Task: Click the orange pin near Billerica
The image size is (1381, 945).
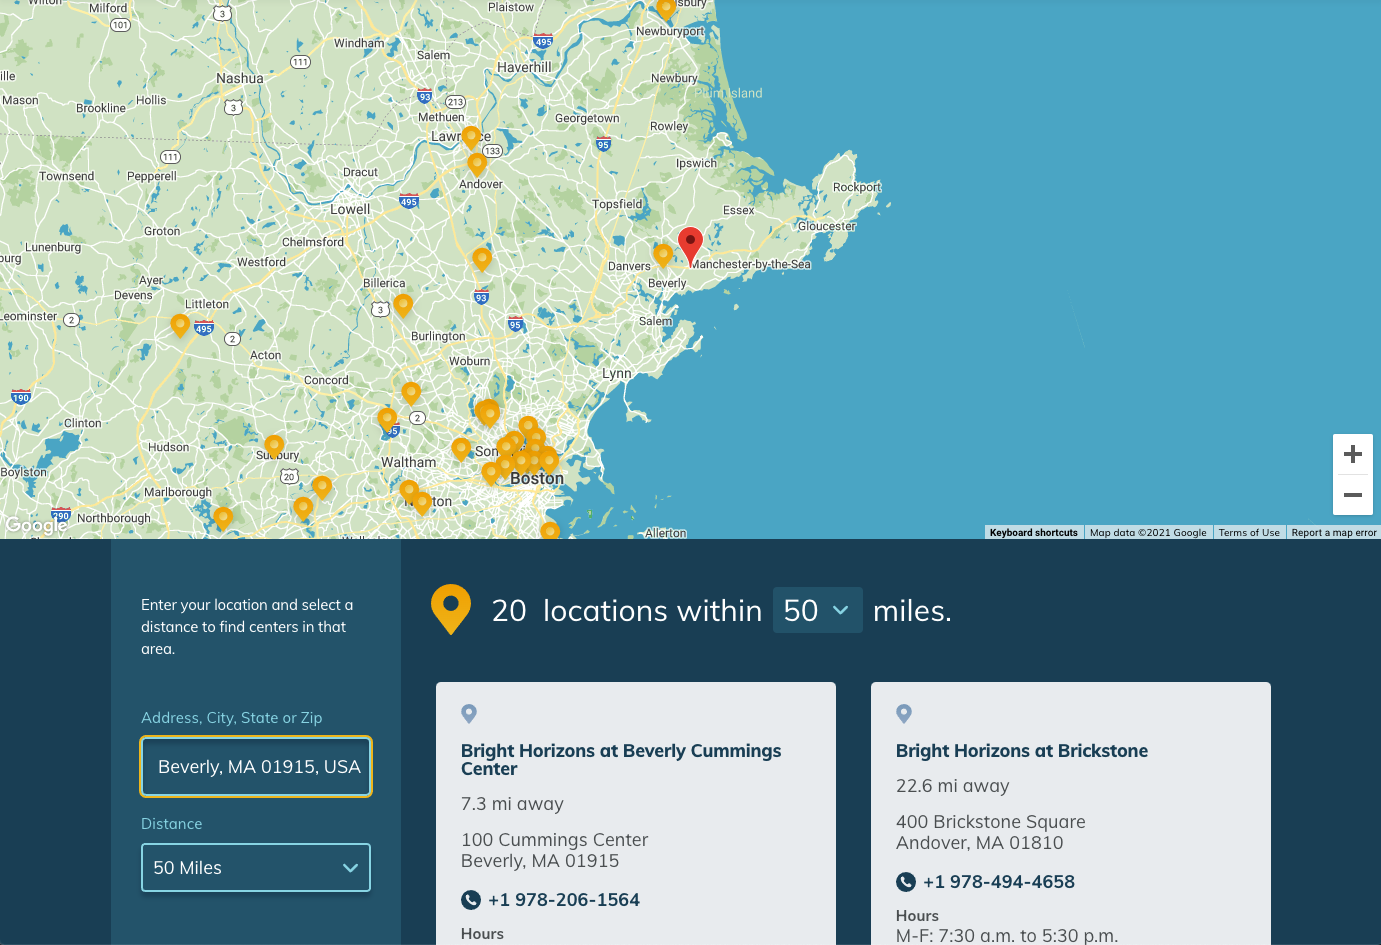Action: pyautogui.click(x=403, y=305)
